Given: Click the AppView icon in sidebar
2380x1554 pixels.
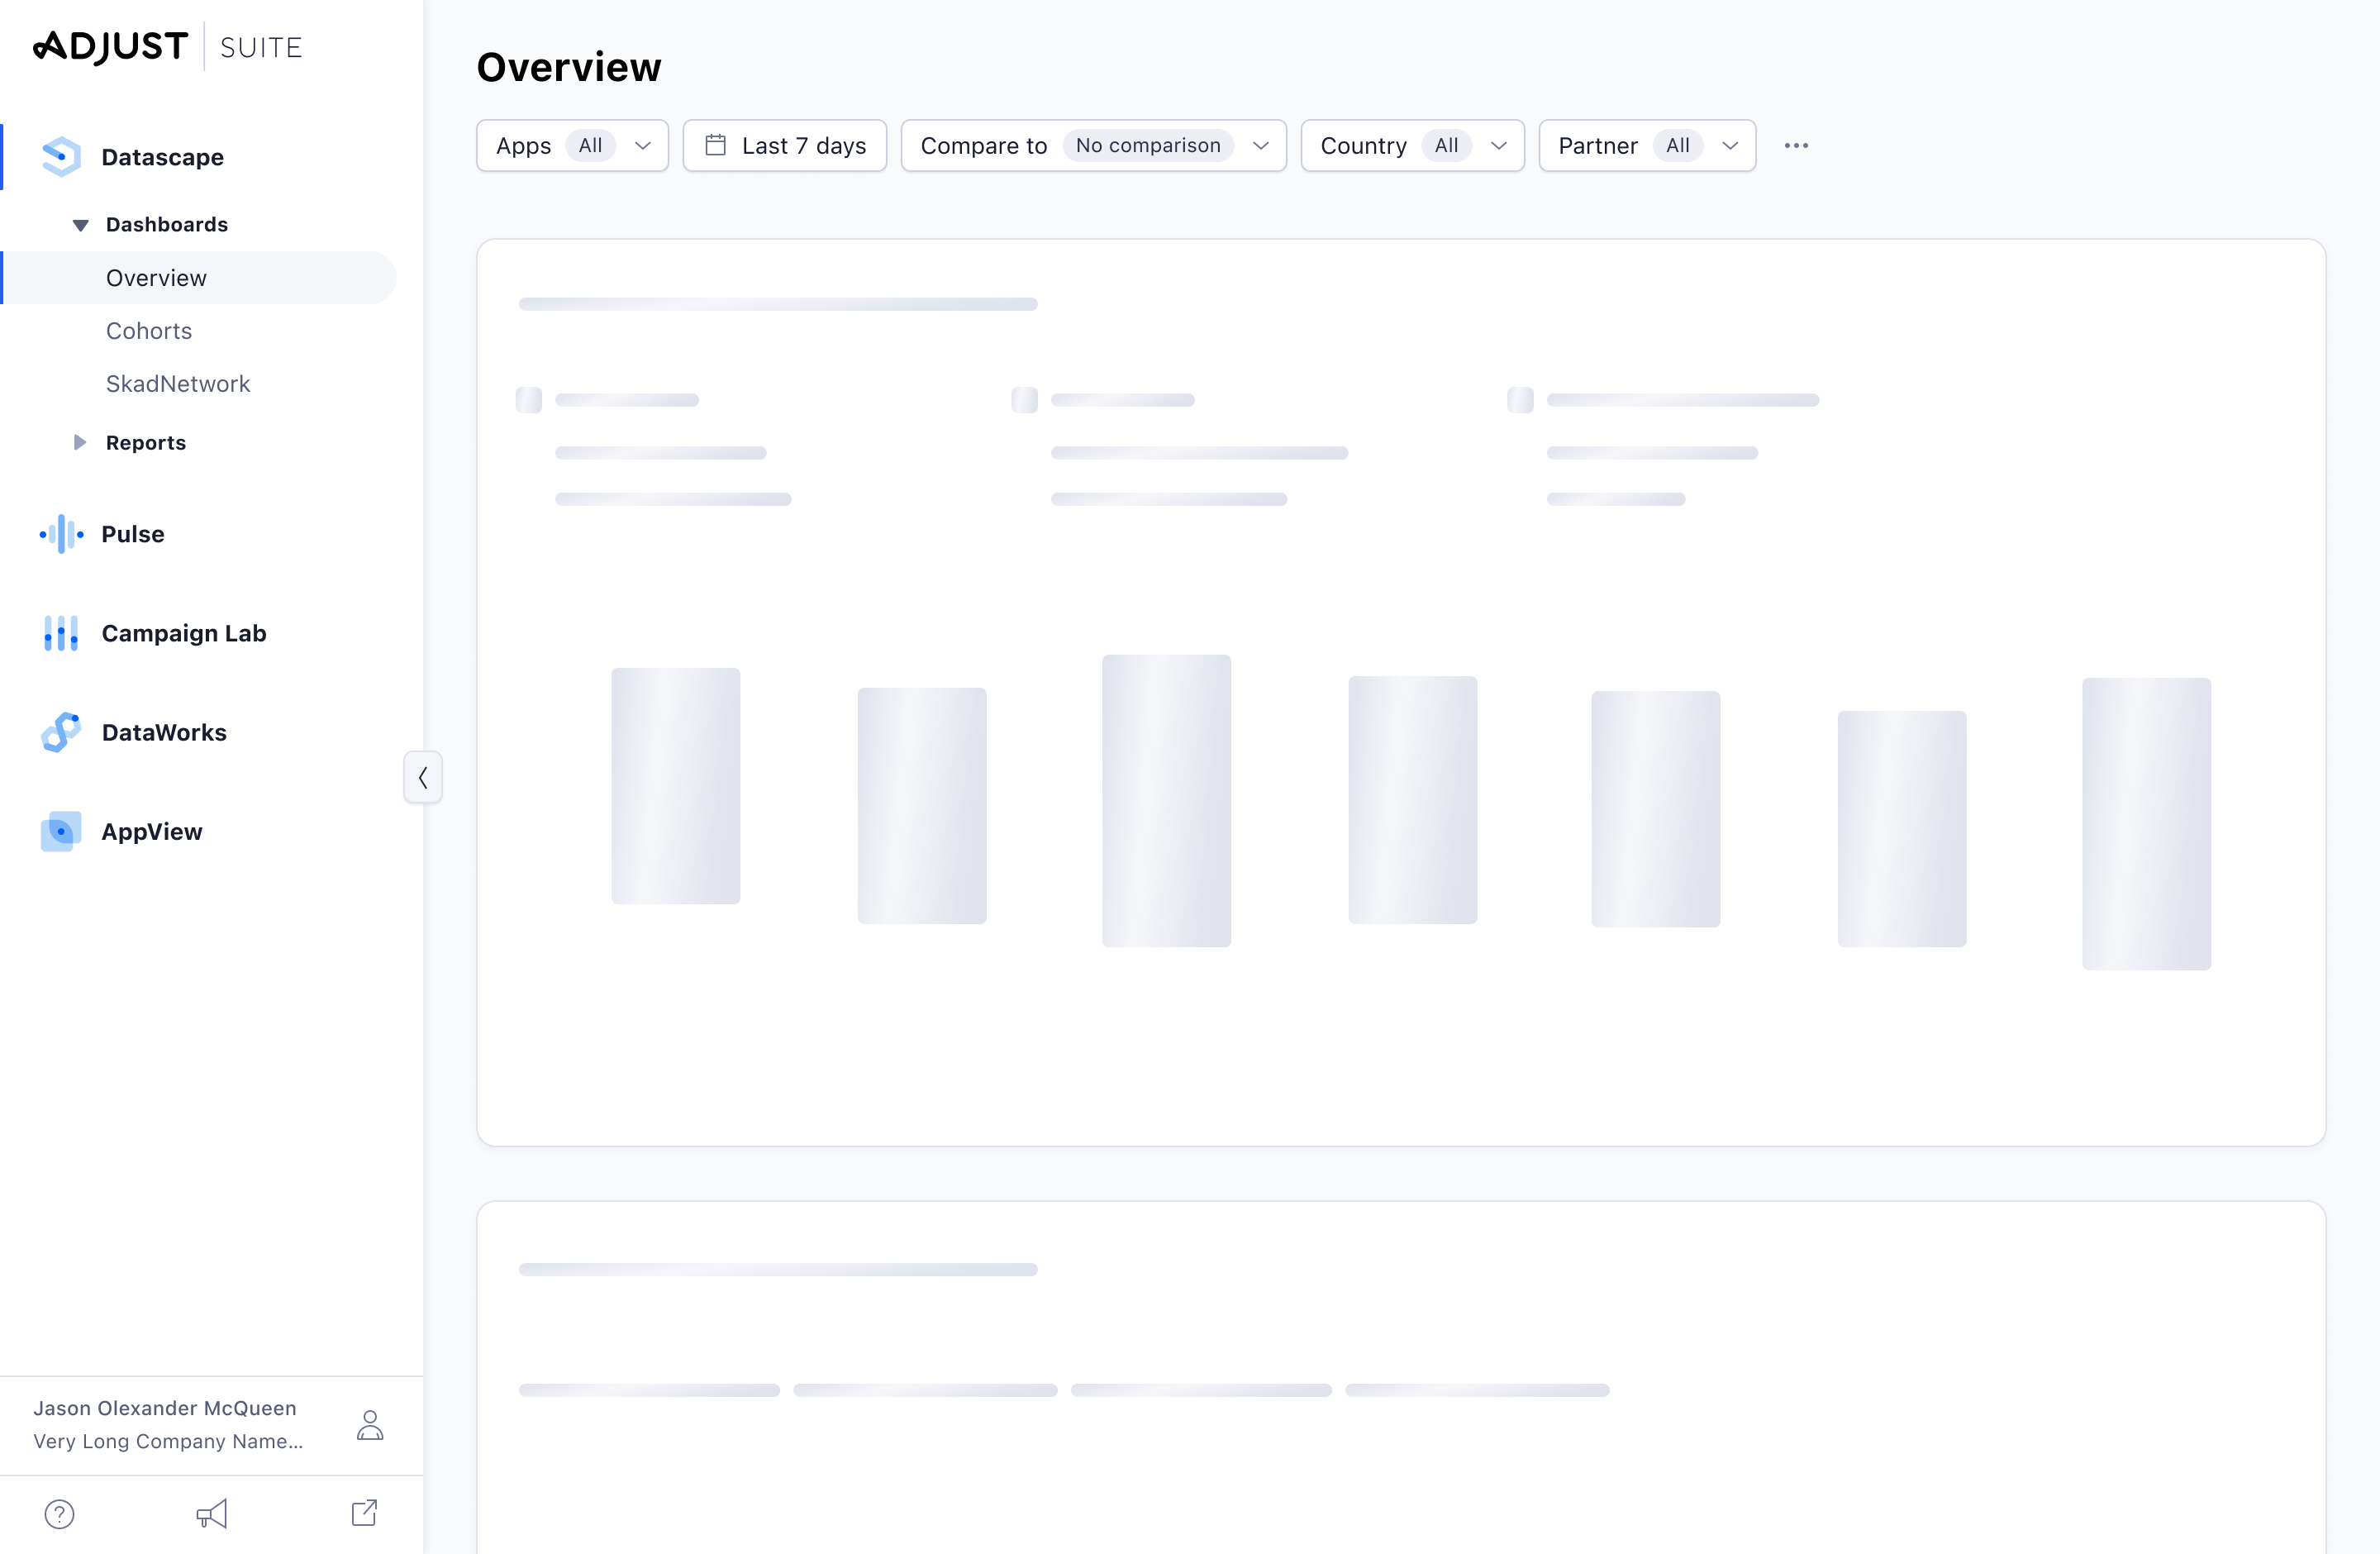Looking at the screenshot, I should 59,831.
